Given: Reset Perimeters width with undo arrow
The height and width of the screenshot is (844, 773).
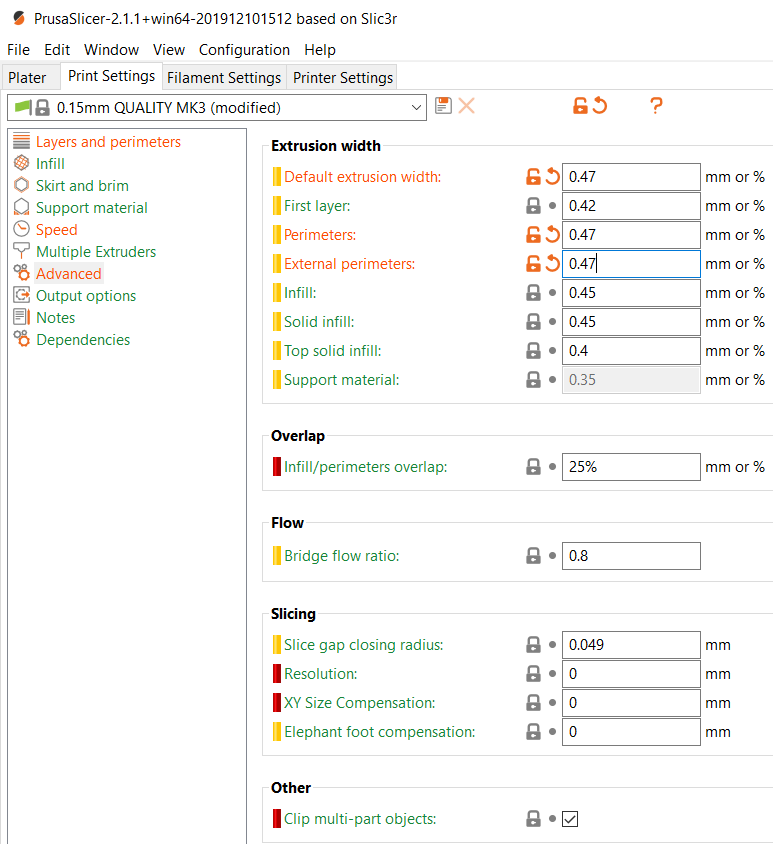Looking at the screenshot, I should tap(552, 235).
